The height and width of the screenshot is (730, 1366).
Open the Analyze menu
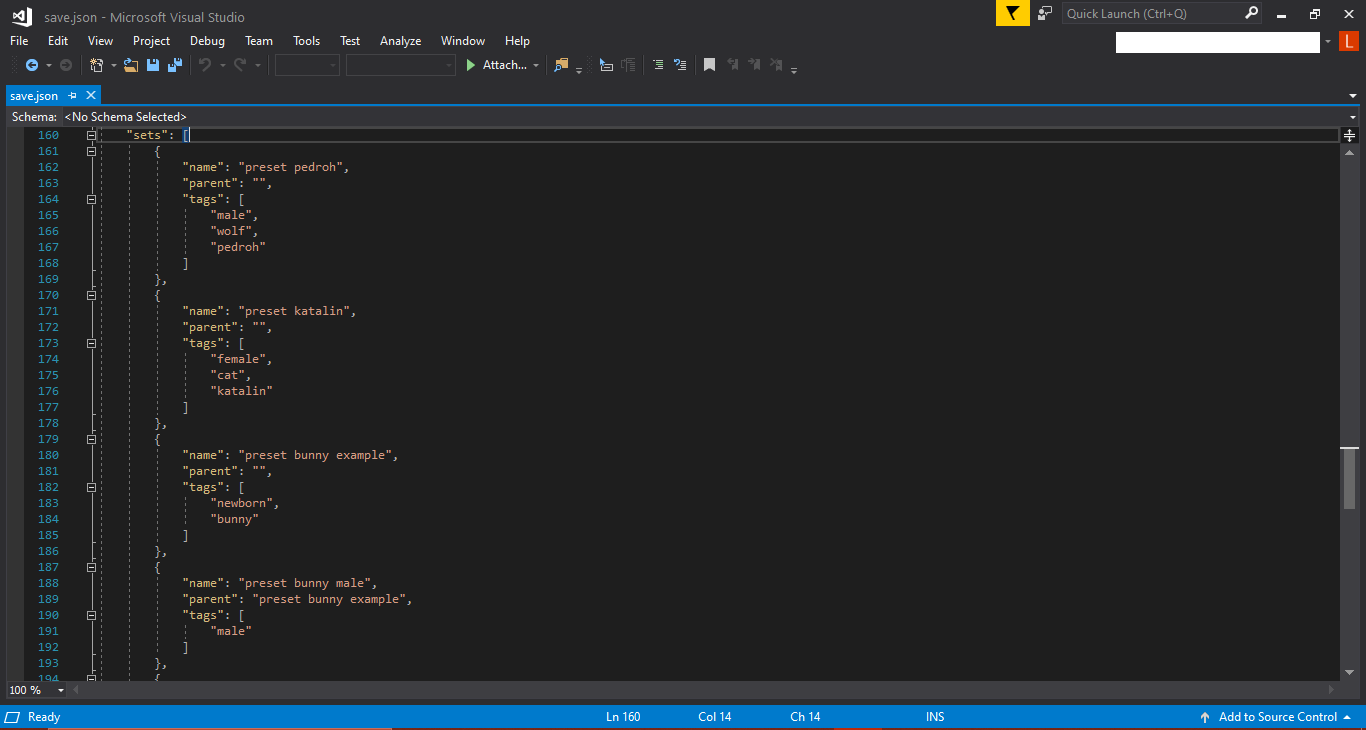[x=400, y=41]
